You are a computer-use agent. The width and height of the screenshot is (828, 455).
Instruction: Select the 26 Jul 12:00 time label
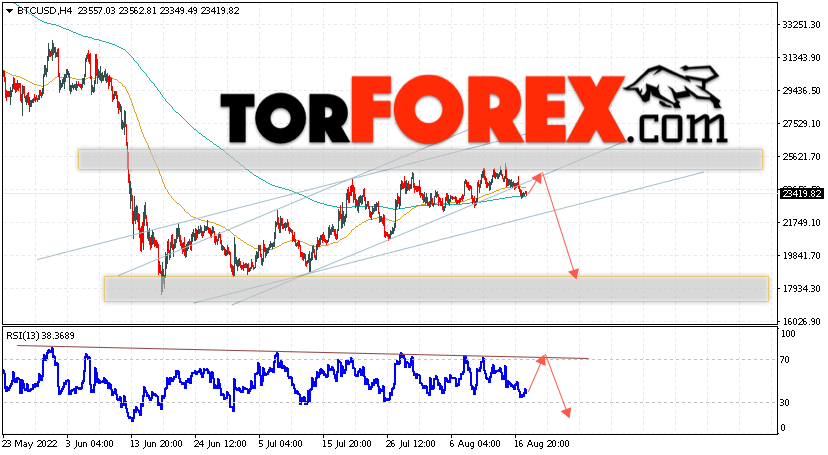(409, 444)
